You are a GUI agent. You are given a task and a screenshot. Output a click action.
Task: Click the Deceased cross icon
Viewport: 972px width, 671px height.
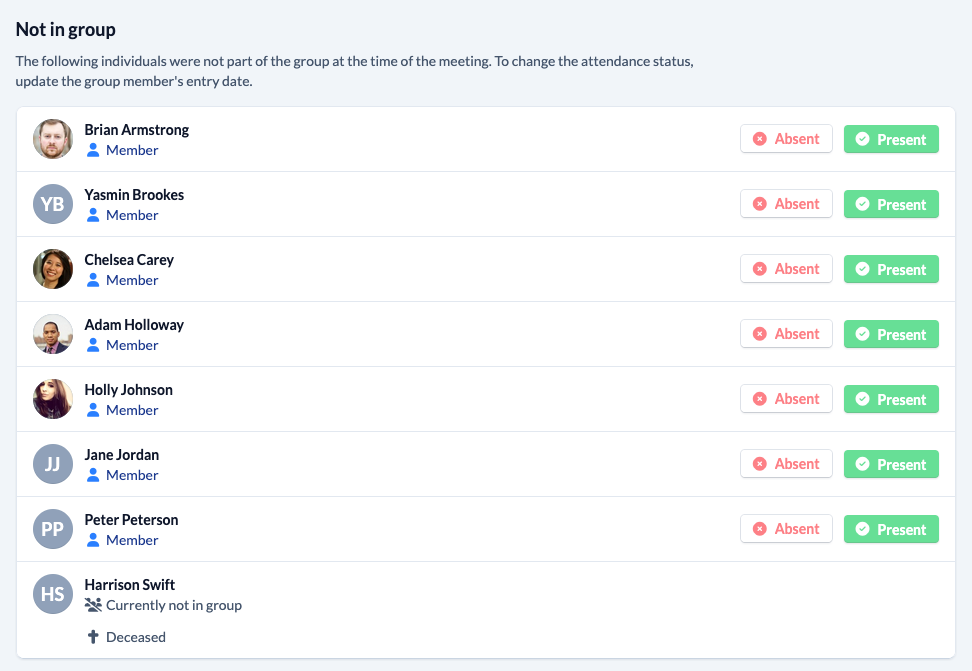tap(93, 637)
